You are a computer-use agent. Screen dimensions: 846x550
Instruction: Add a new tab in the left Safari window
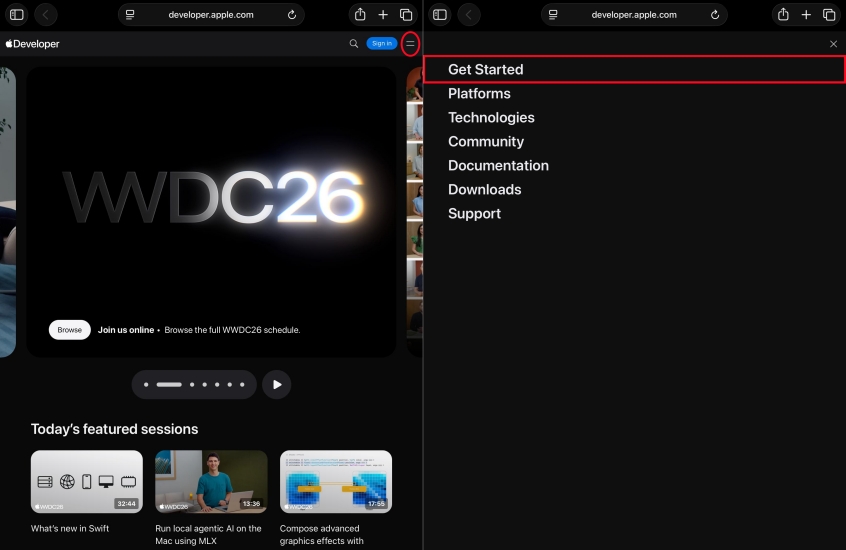point(383,15)
